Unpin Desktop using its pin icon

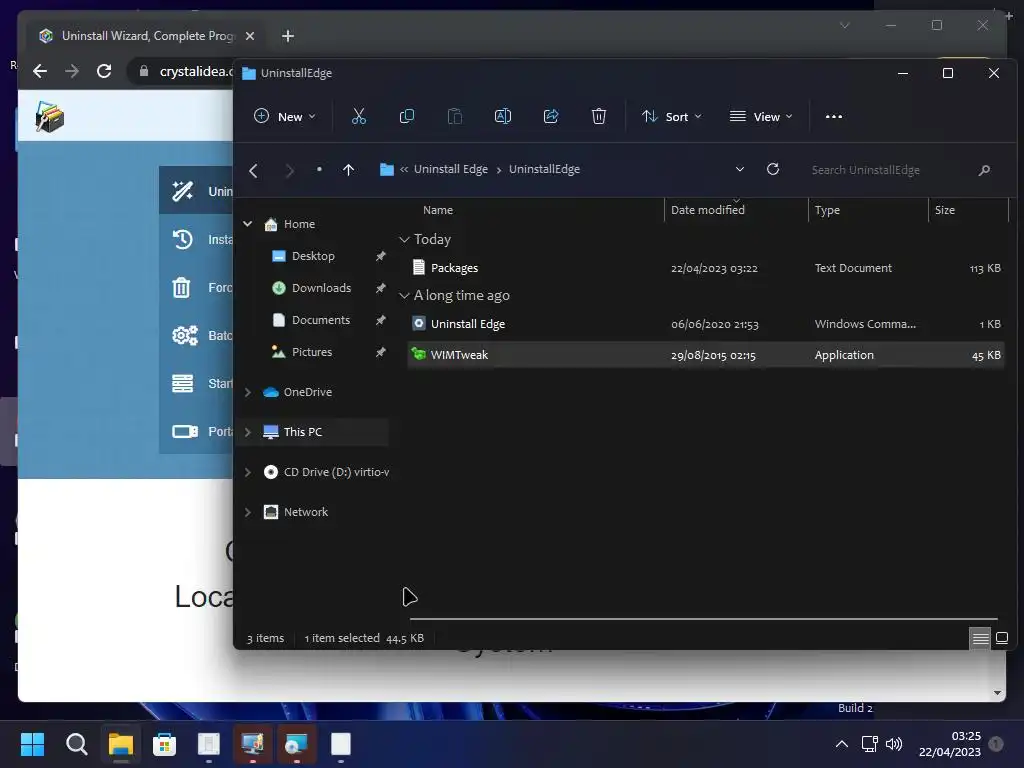coord(380,256)
